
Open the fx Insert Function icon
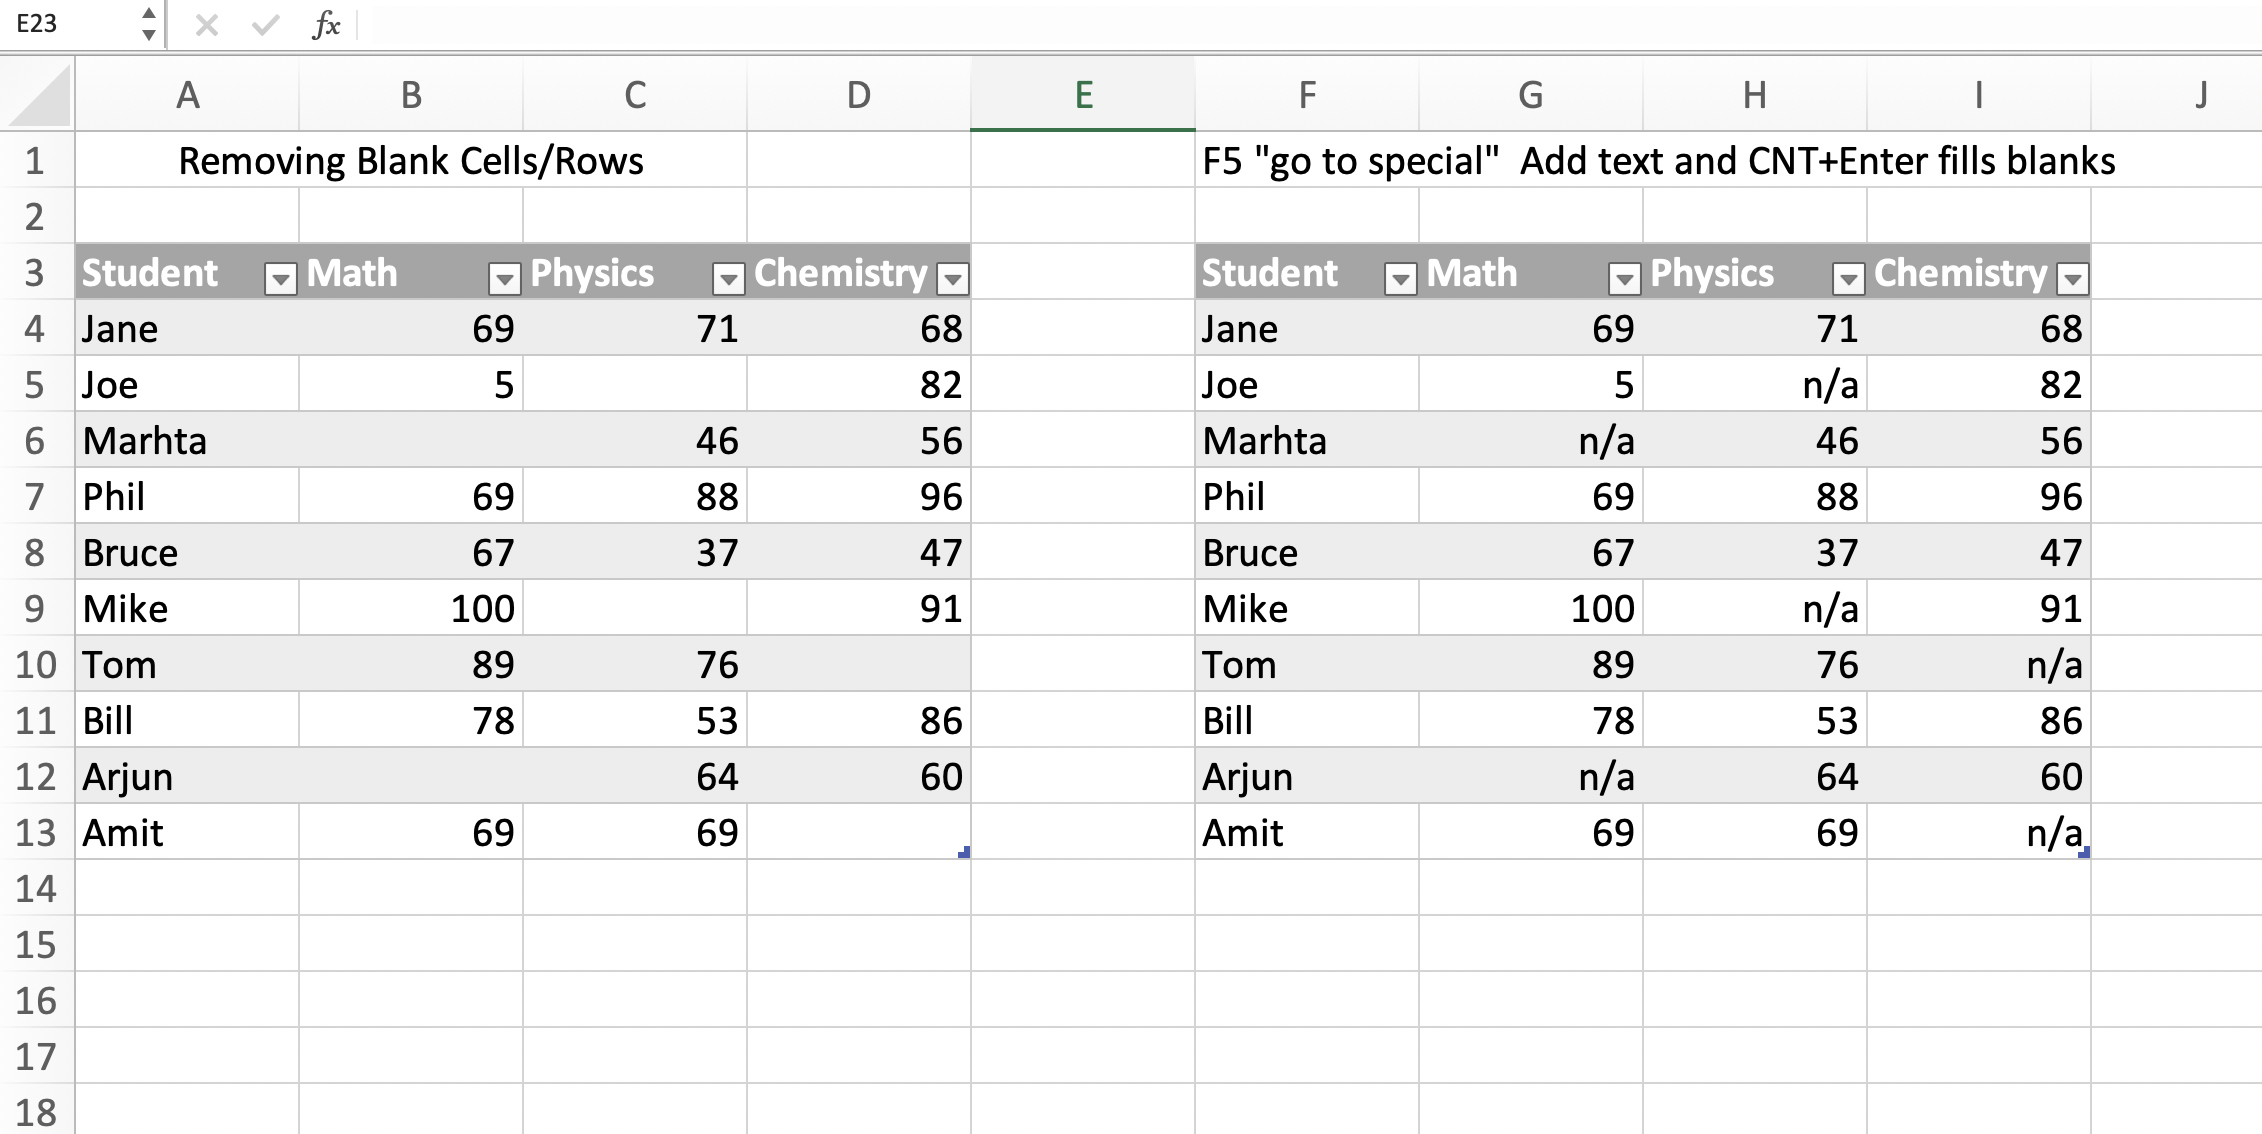(326, 25)
